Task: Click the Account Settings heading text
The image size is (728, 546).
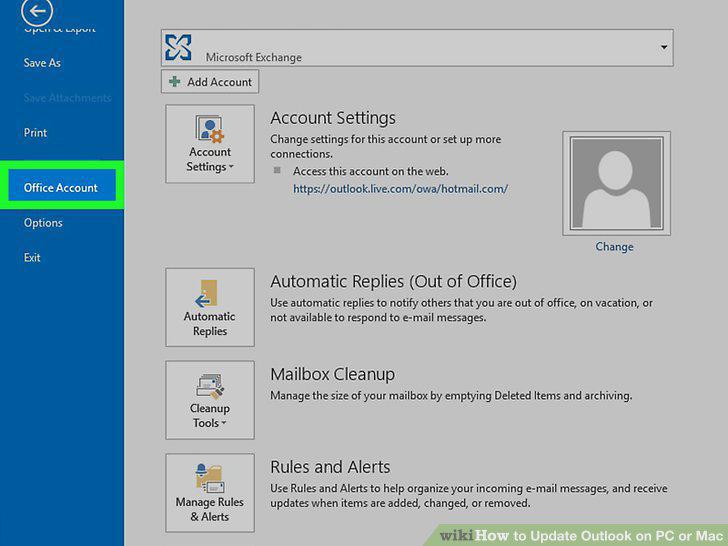Action: click(x=333, y=118)
